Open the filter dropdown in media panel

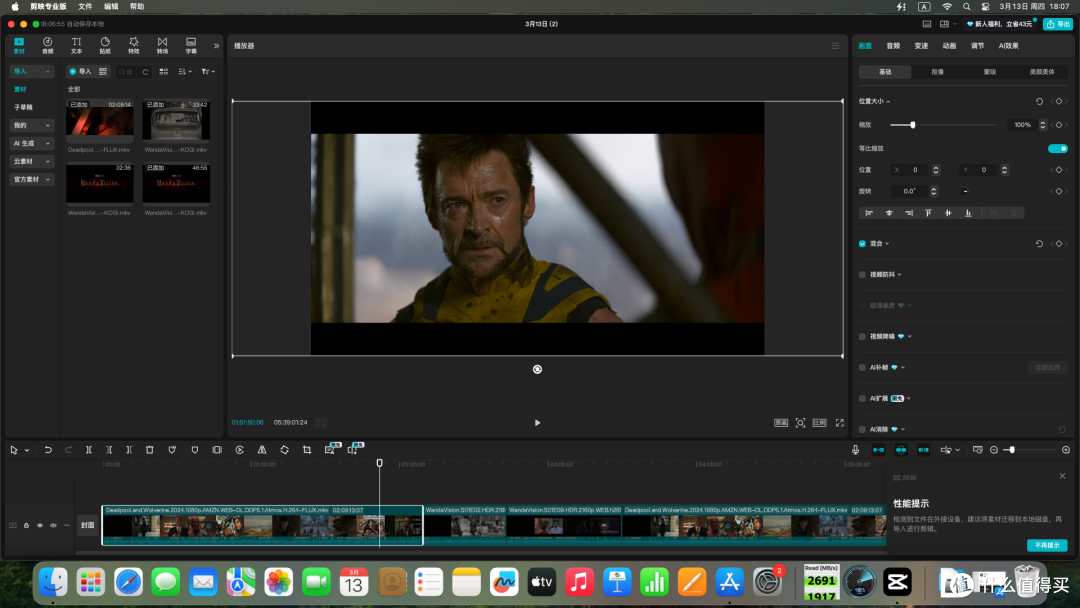207,72
